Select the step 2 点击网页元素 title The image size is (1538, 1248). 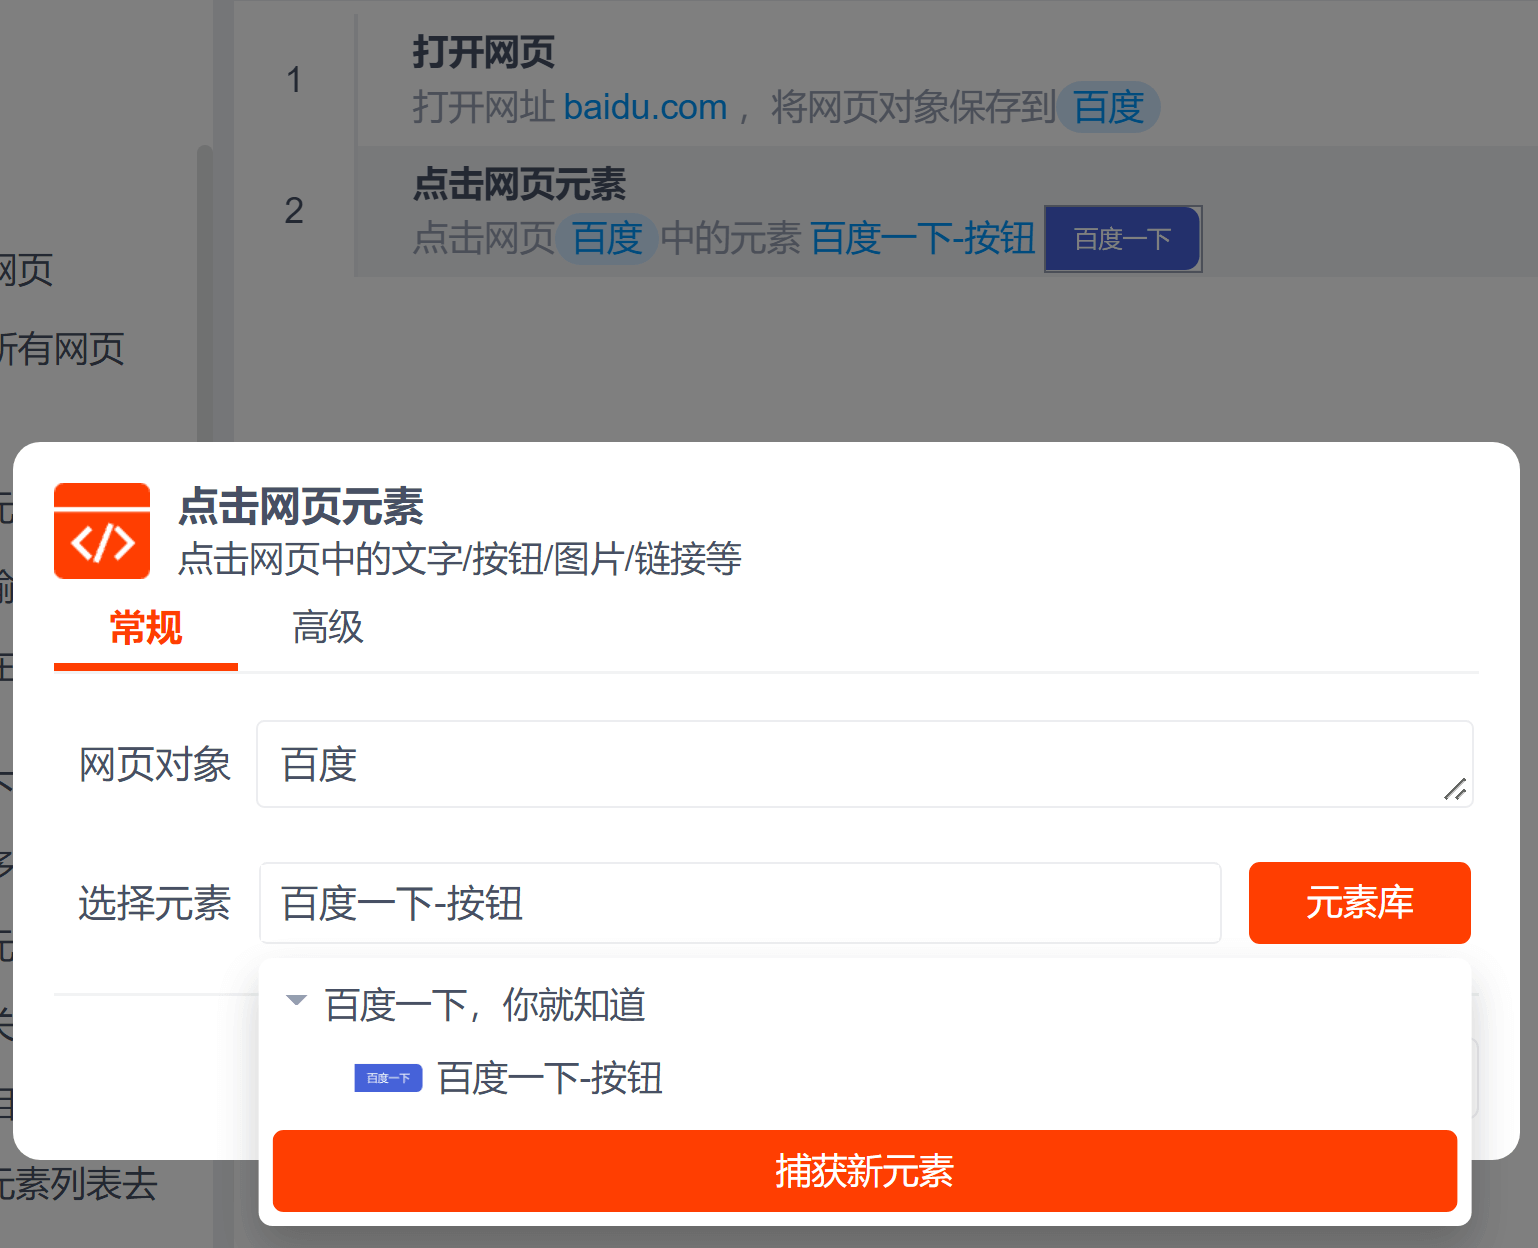519,185
